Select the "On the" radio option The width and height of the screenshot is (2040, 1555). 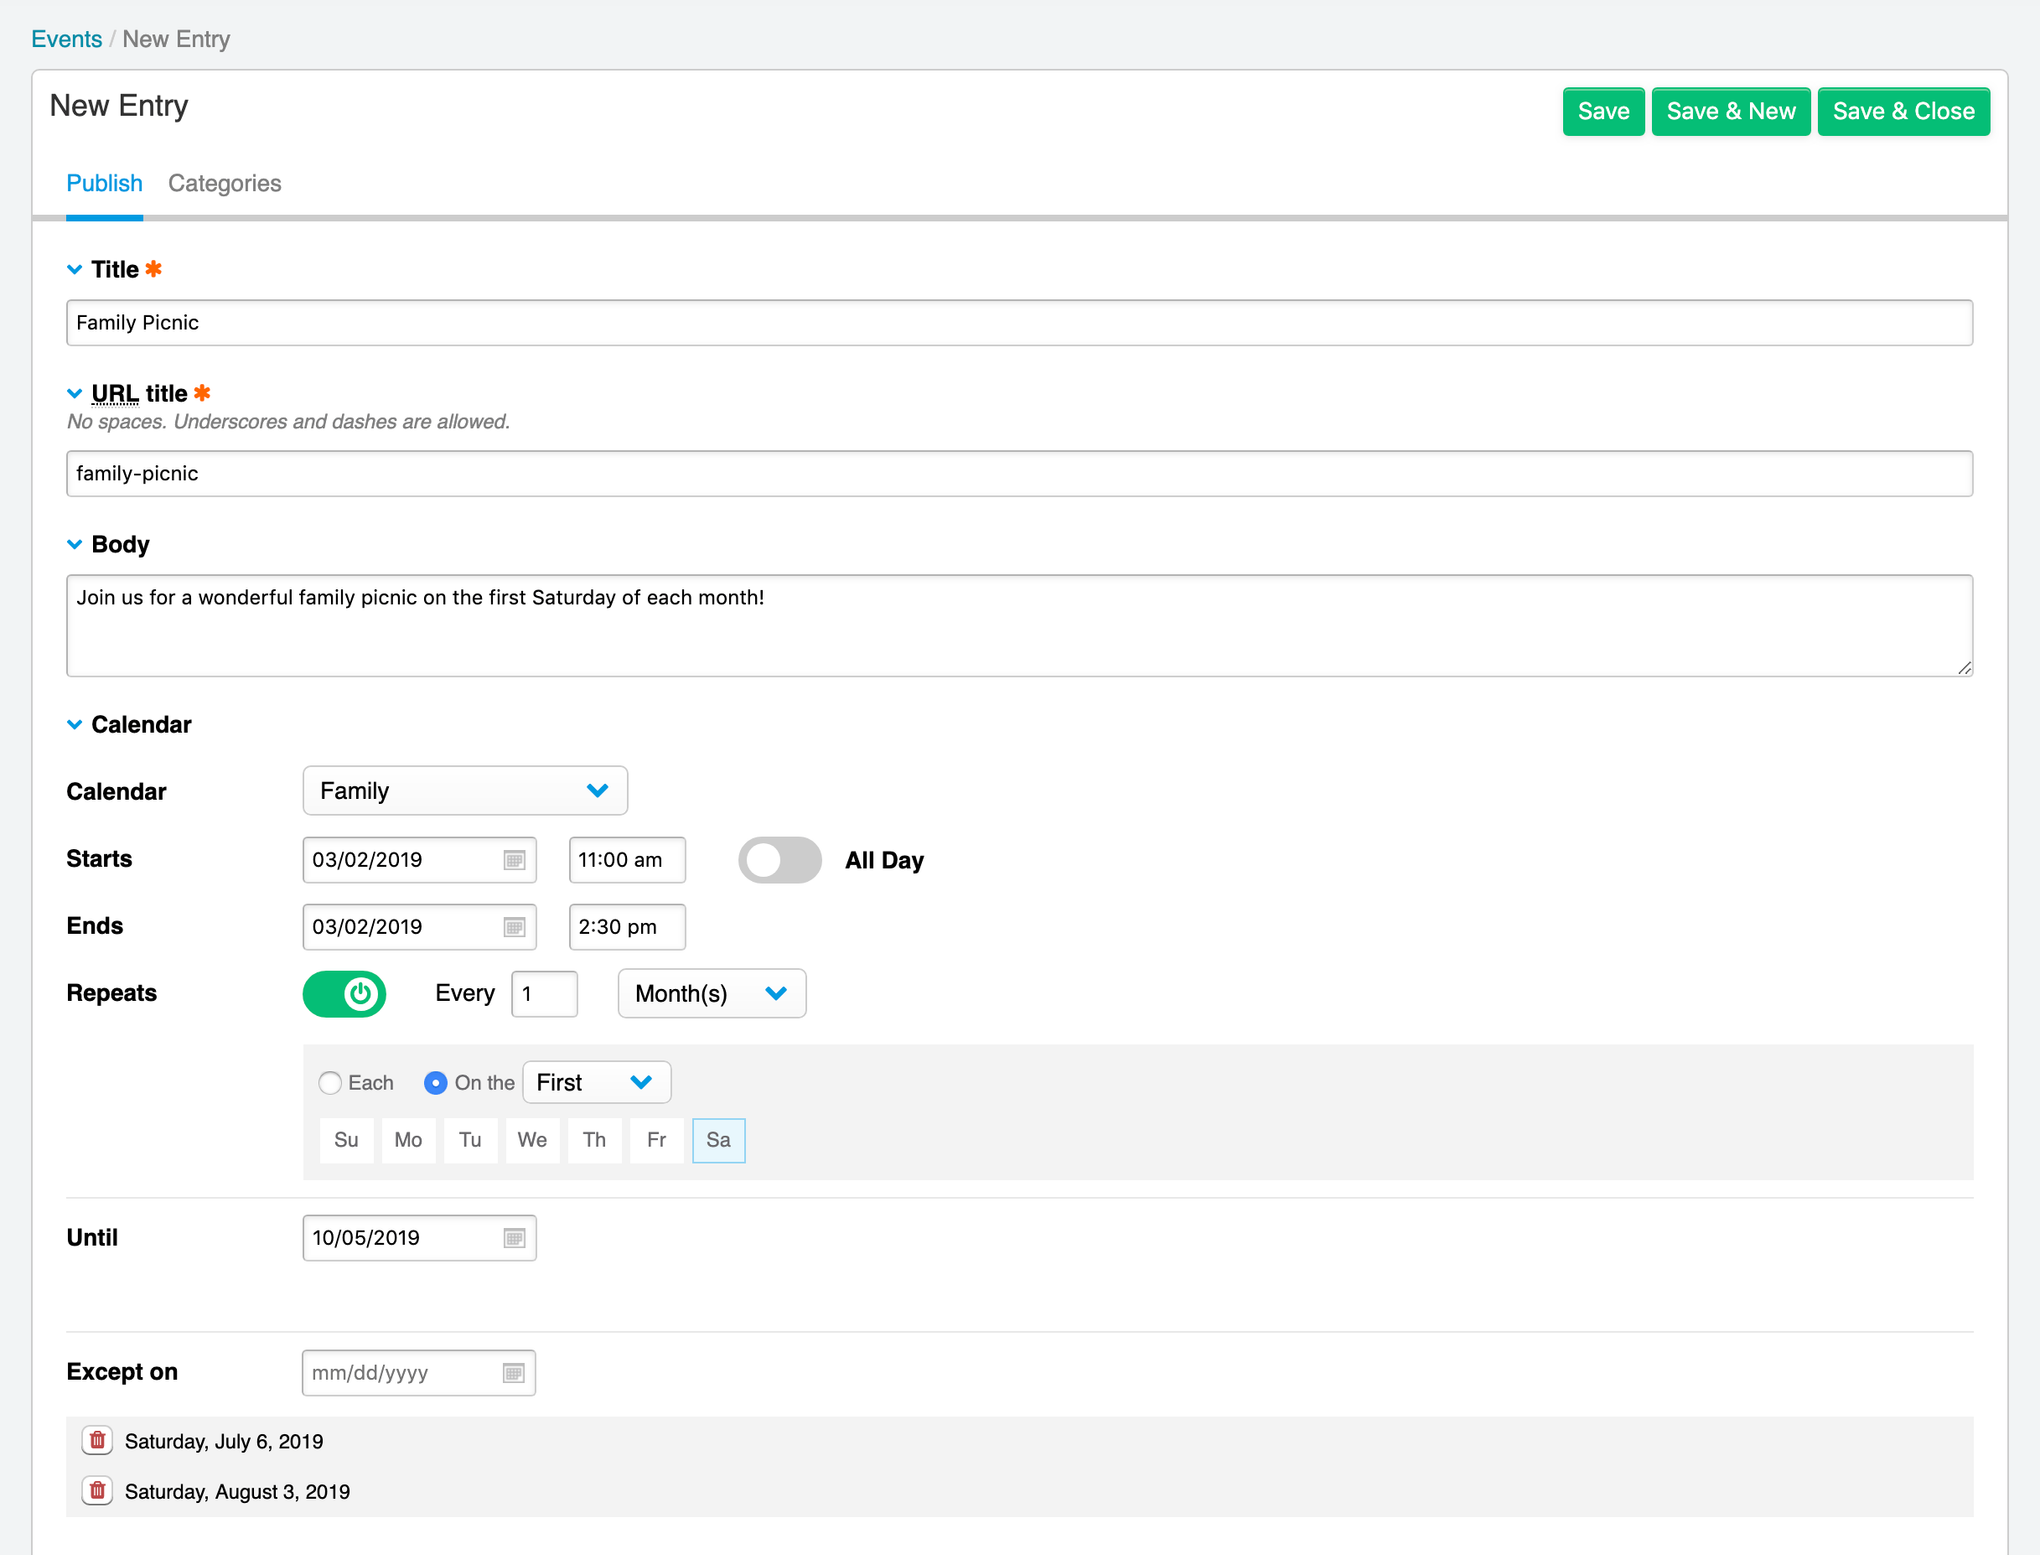[436, 1082]
